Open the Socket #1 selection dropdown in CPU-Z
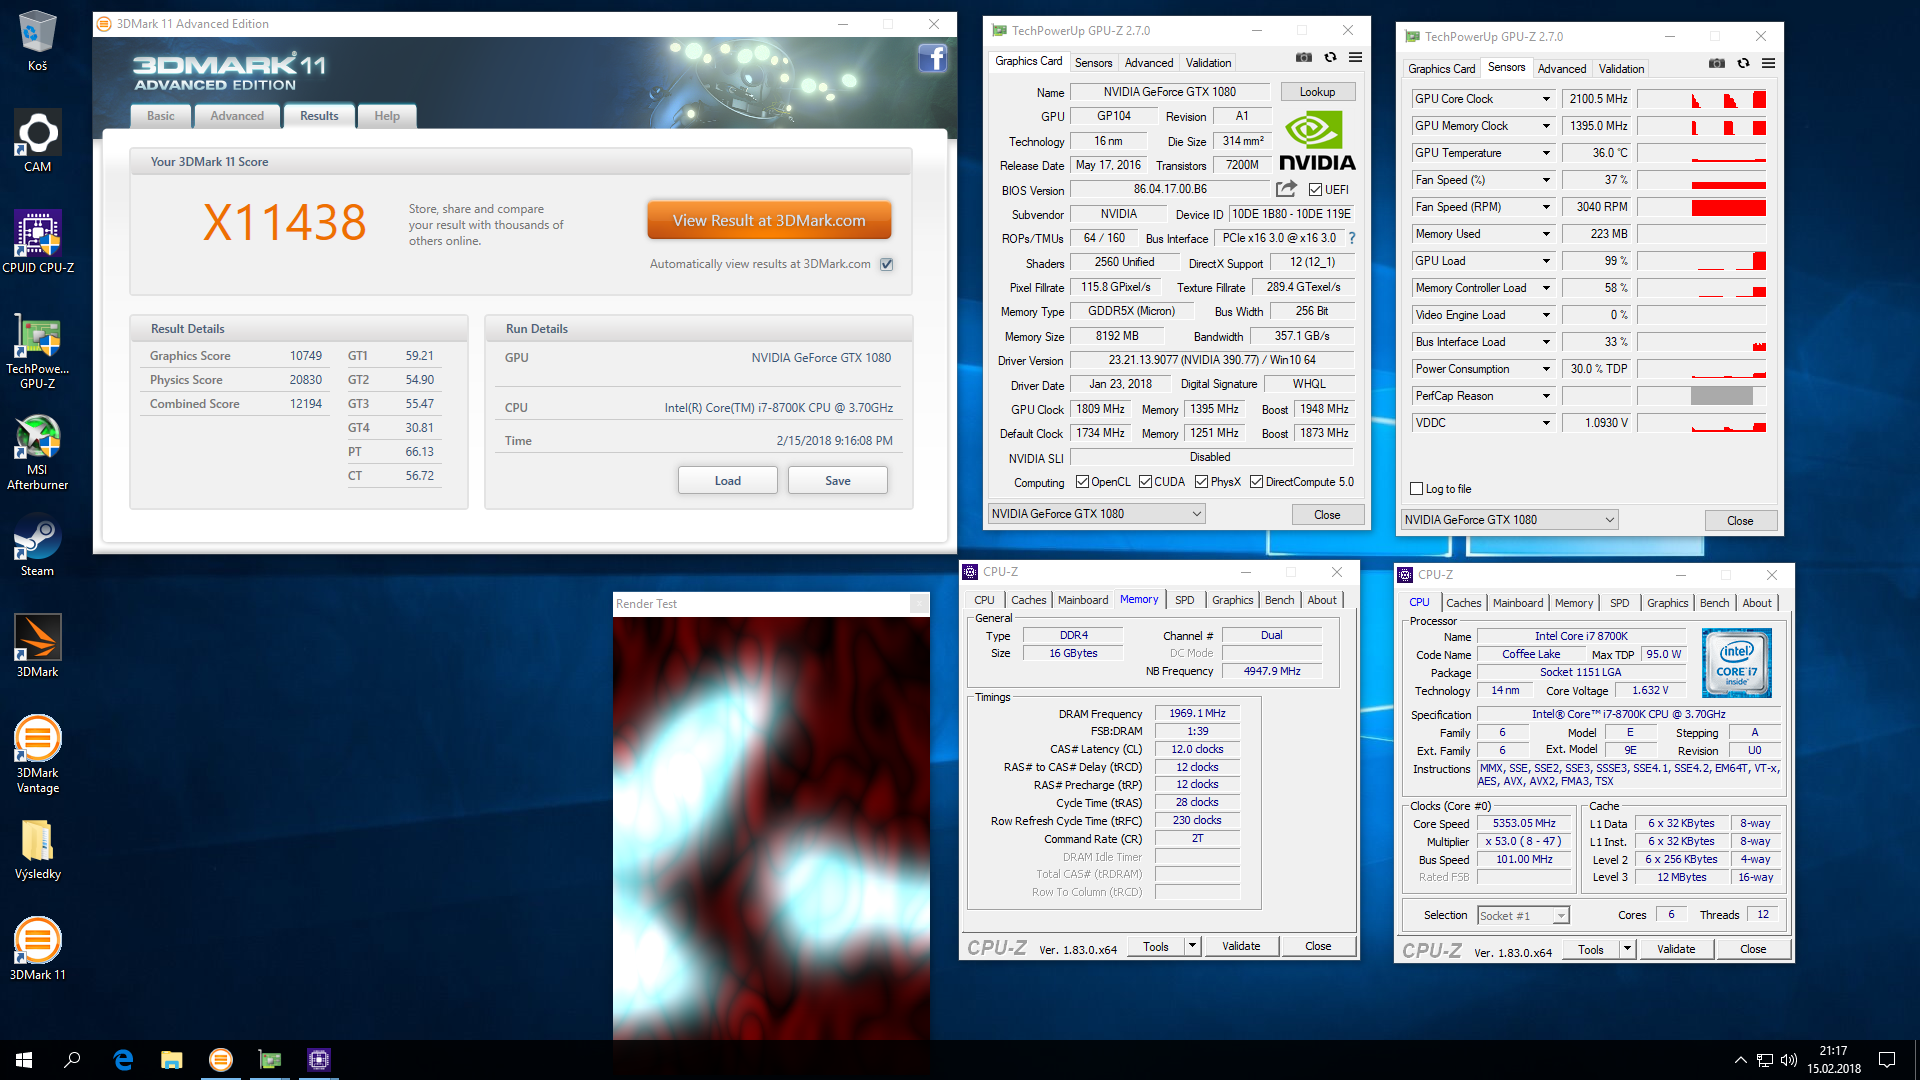The width and height of the screenshot is (1920, 1080). coord(1523,916)
